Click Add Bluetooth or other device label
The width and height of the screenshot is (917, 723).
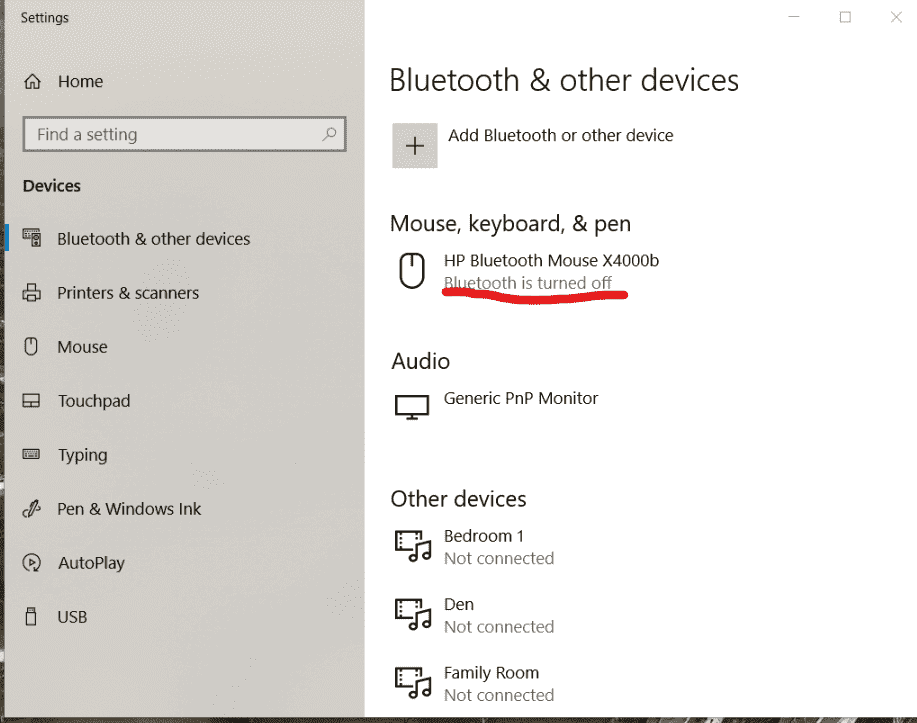click(560, 135)
